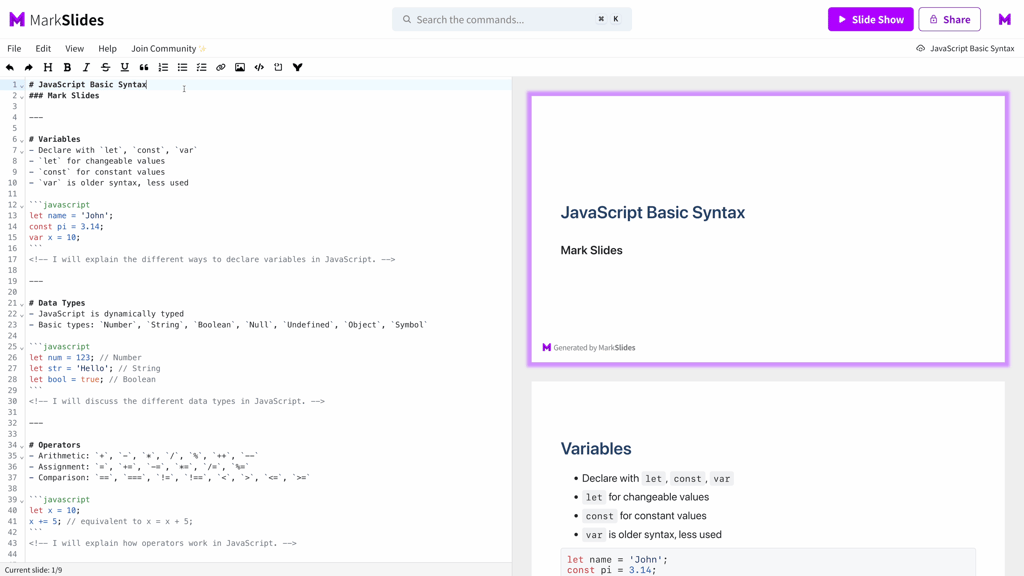Start the Slide Show
Viewport: 1024px width, 576px height.
point(870,19)
